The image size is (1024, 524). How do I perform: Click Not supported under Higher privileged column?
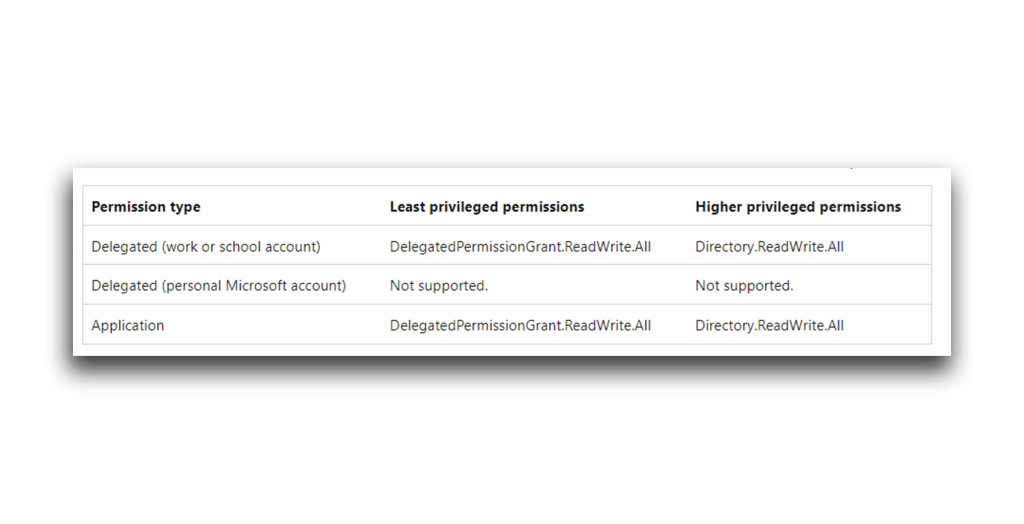click(x=744, y=286)
